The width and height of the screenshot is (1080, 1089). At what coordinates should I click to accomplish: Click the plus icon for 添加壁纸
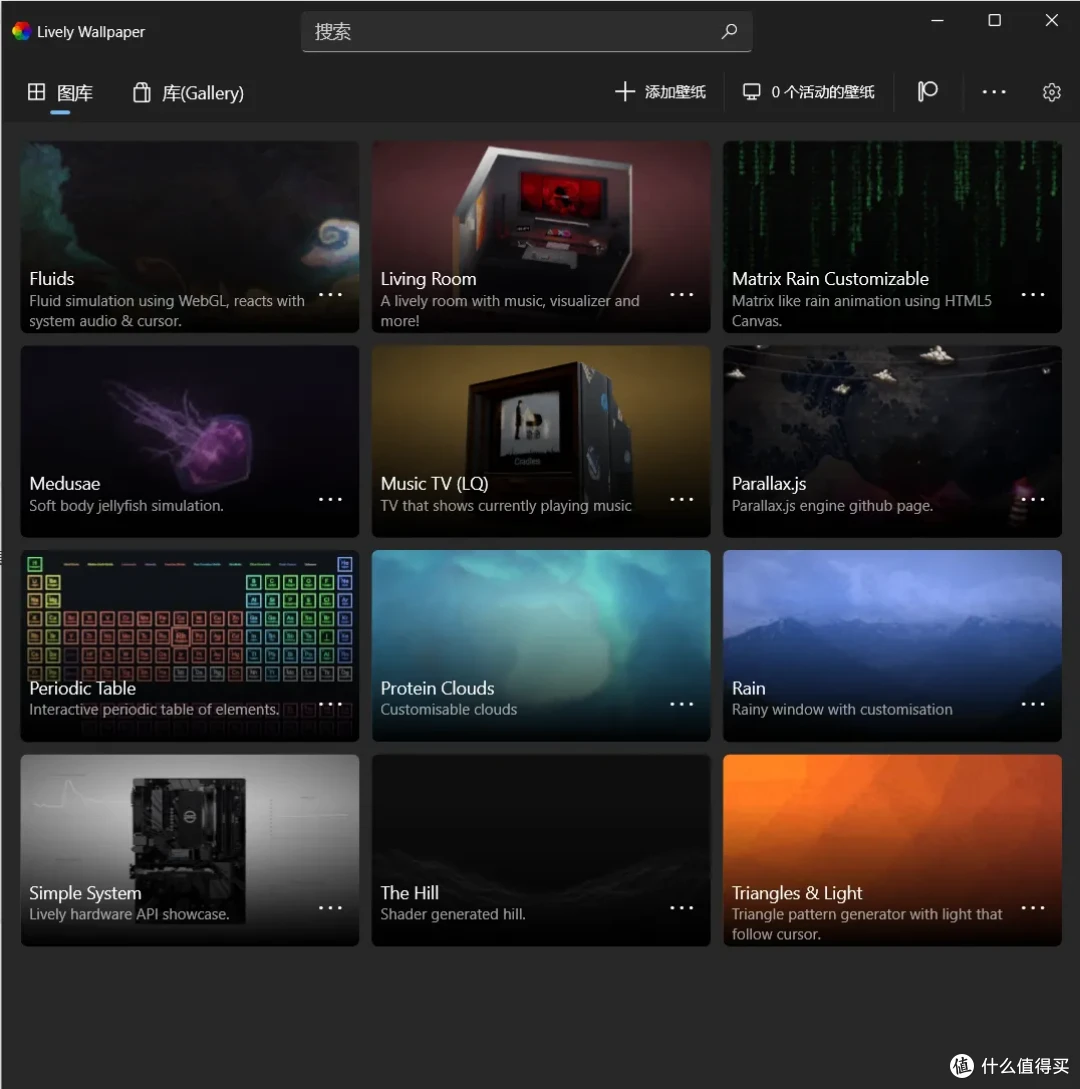pyautogui.click(x=624, y=92)
